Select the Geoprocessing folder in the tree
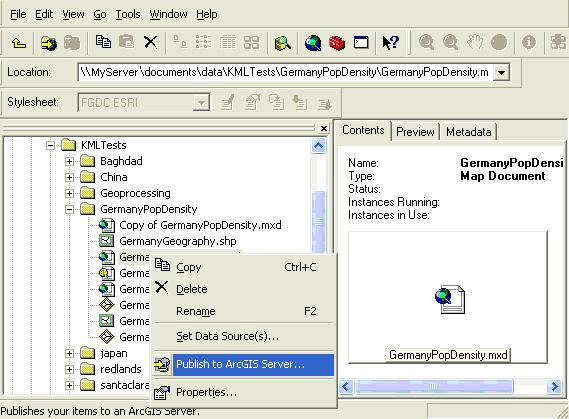This screenshot has height=419, width=569. [x=135, y=193]
